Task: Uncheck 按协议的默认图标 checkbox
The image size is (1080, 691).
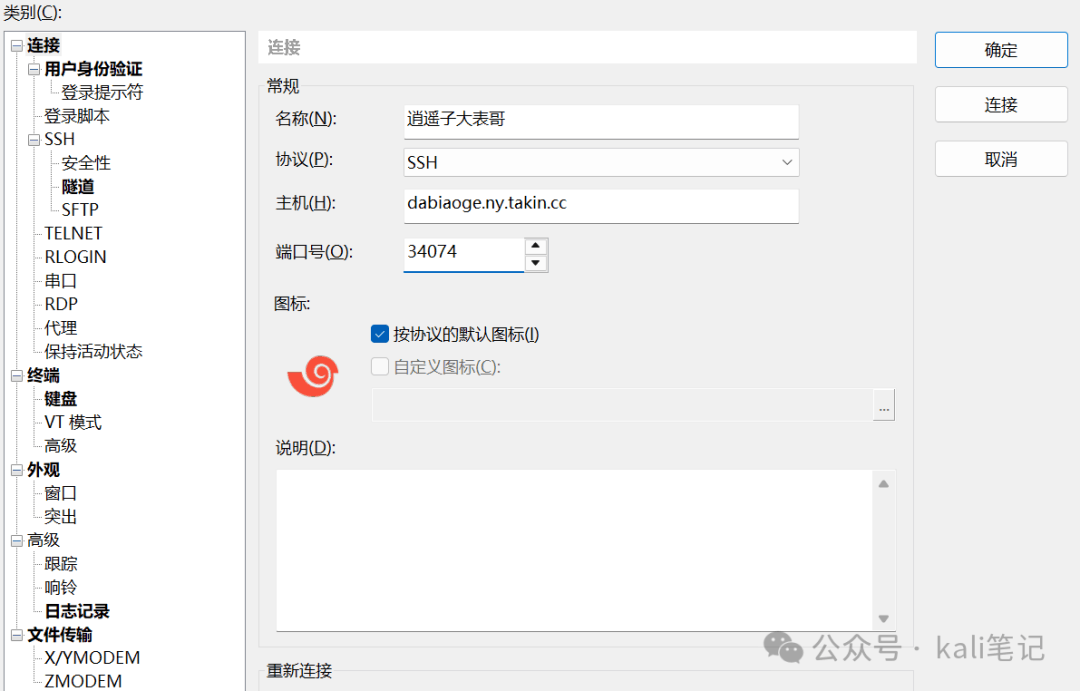Action: [x=380, y=334]
